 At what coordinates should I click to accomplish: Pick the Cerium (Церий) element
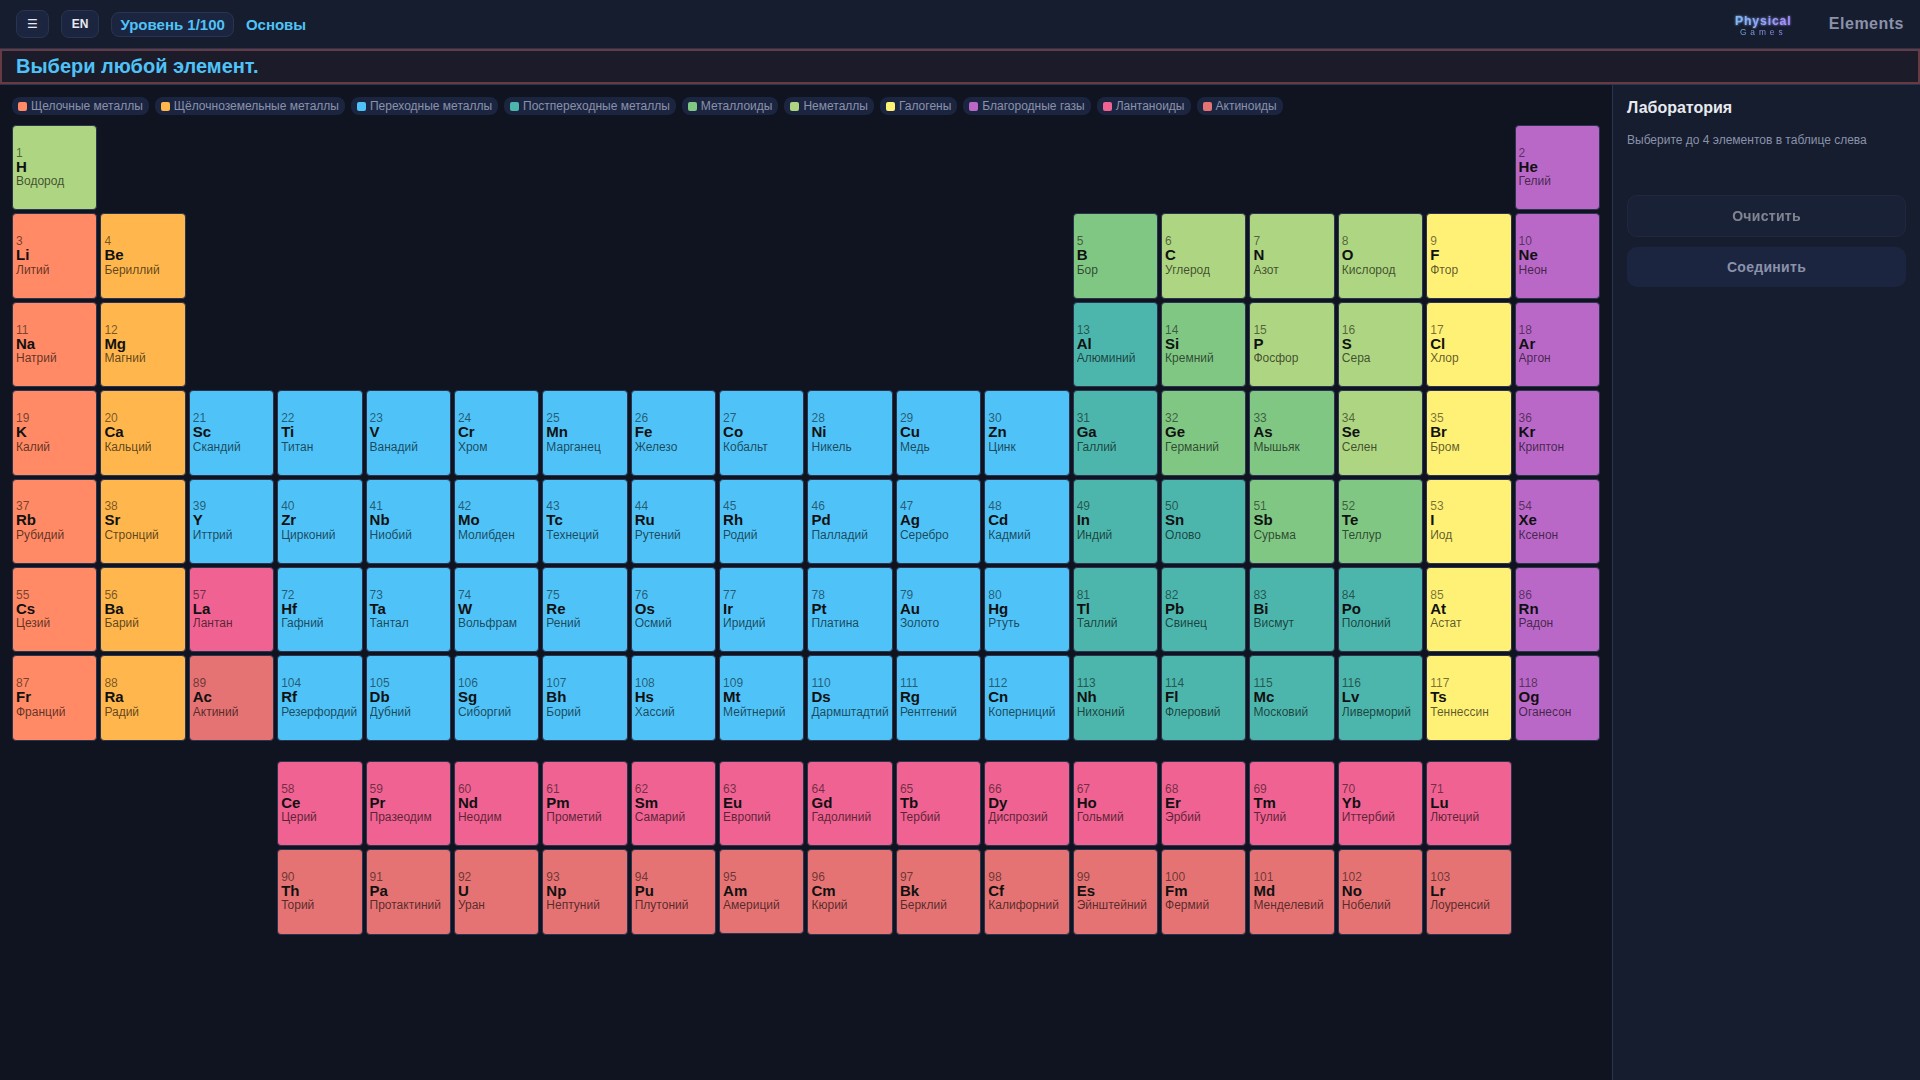click(x=320, y=804)
